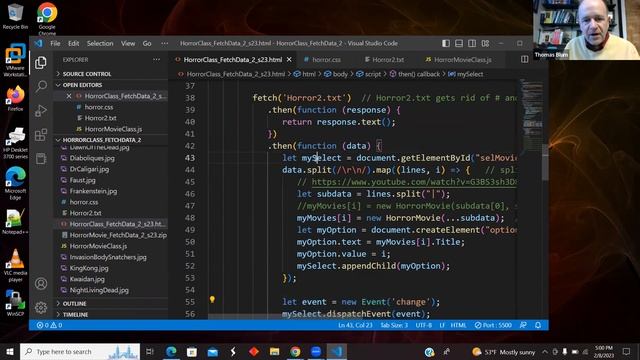Open errors and warnings count in status bar
640x360 pixels.
49,325
